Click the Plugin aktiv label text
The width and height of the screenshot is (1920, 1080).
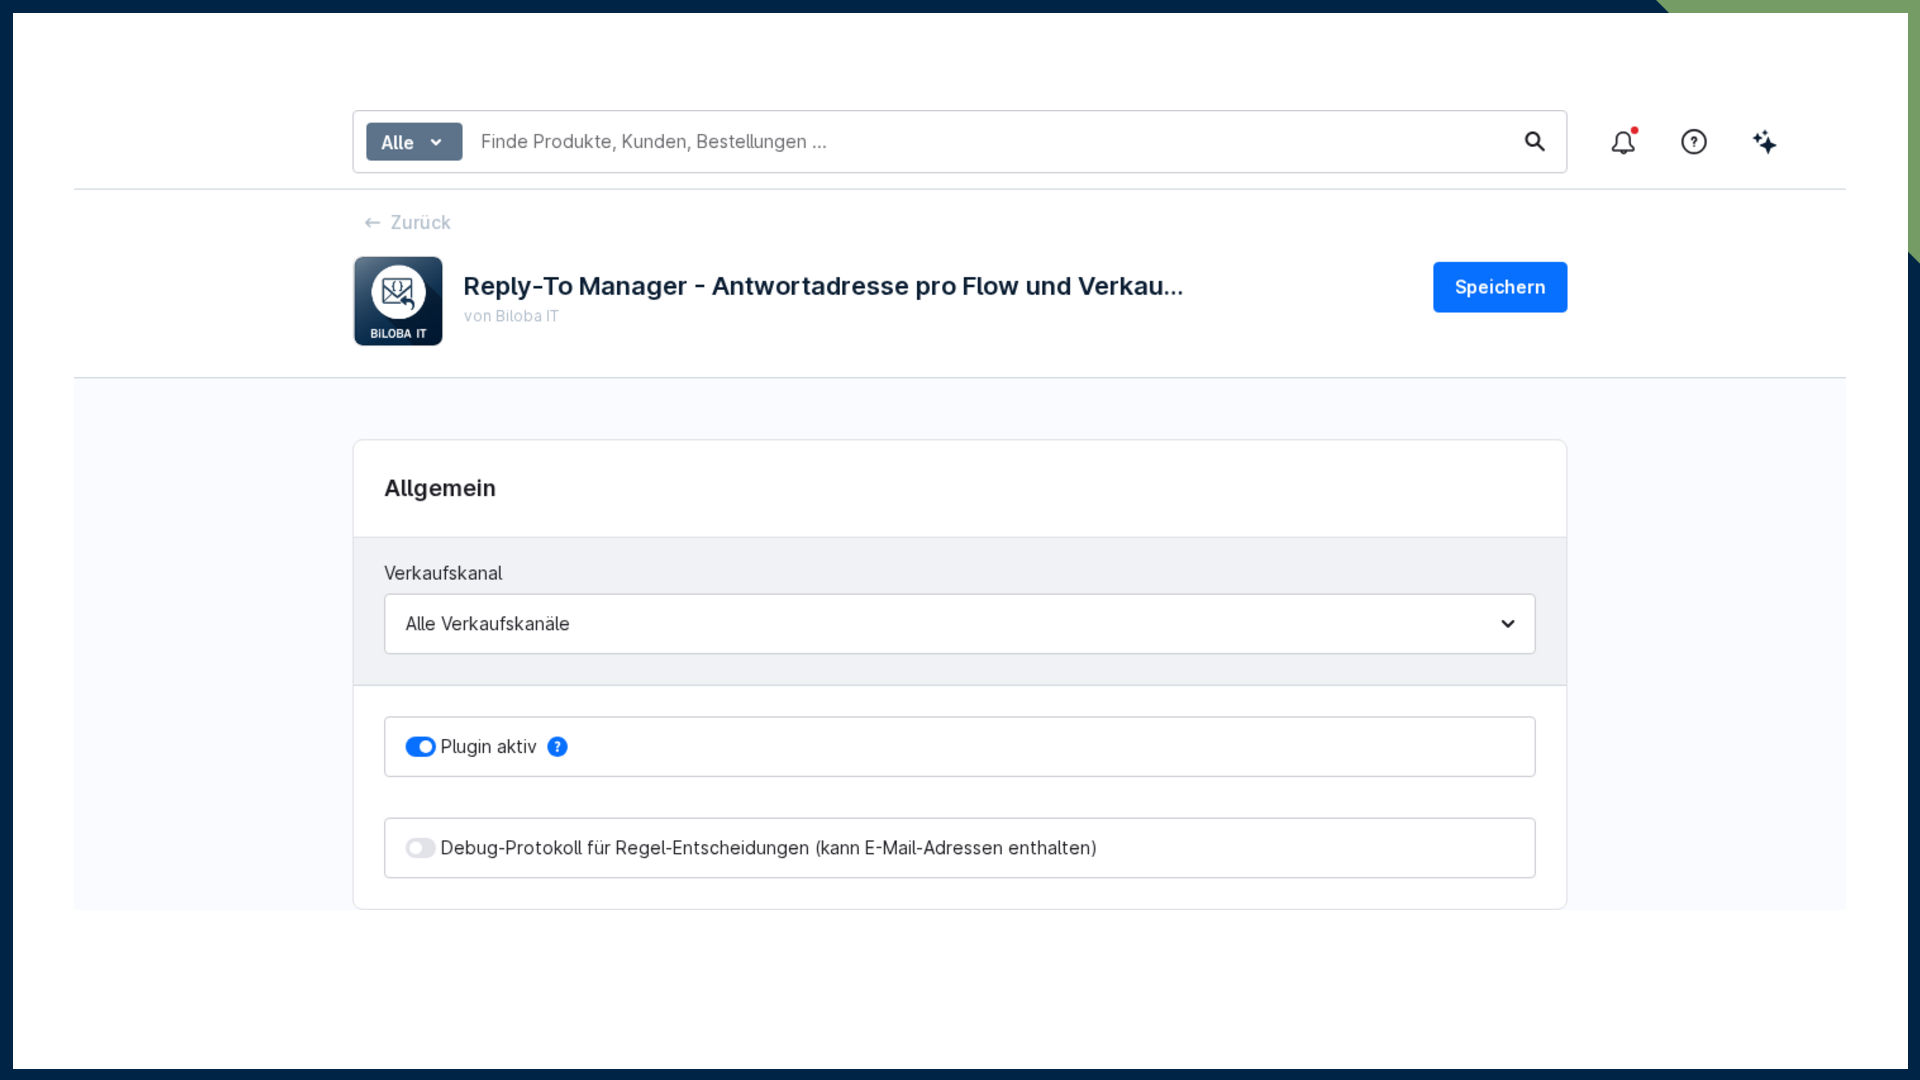(488, 747)
